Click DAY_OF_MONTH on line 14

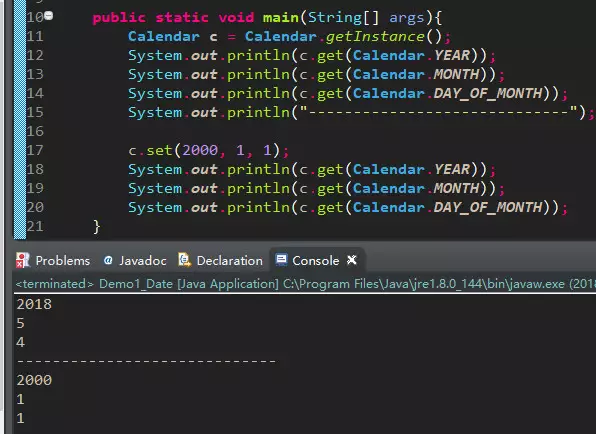pyautogui.click(x=488, y=93)
